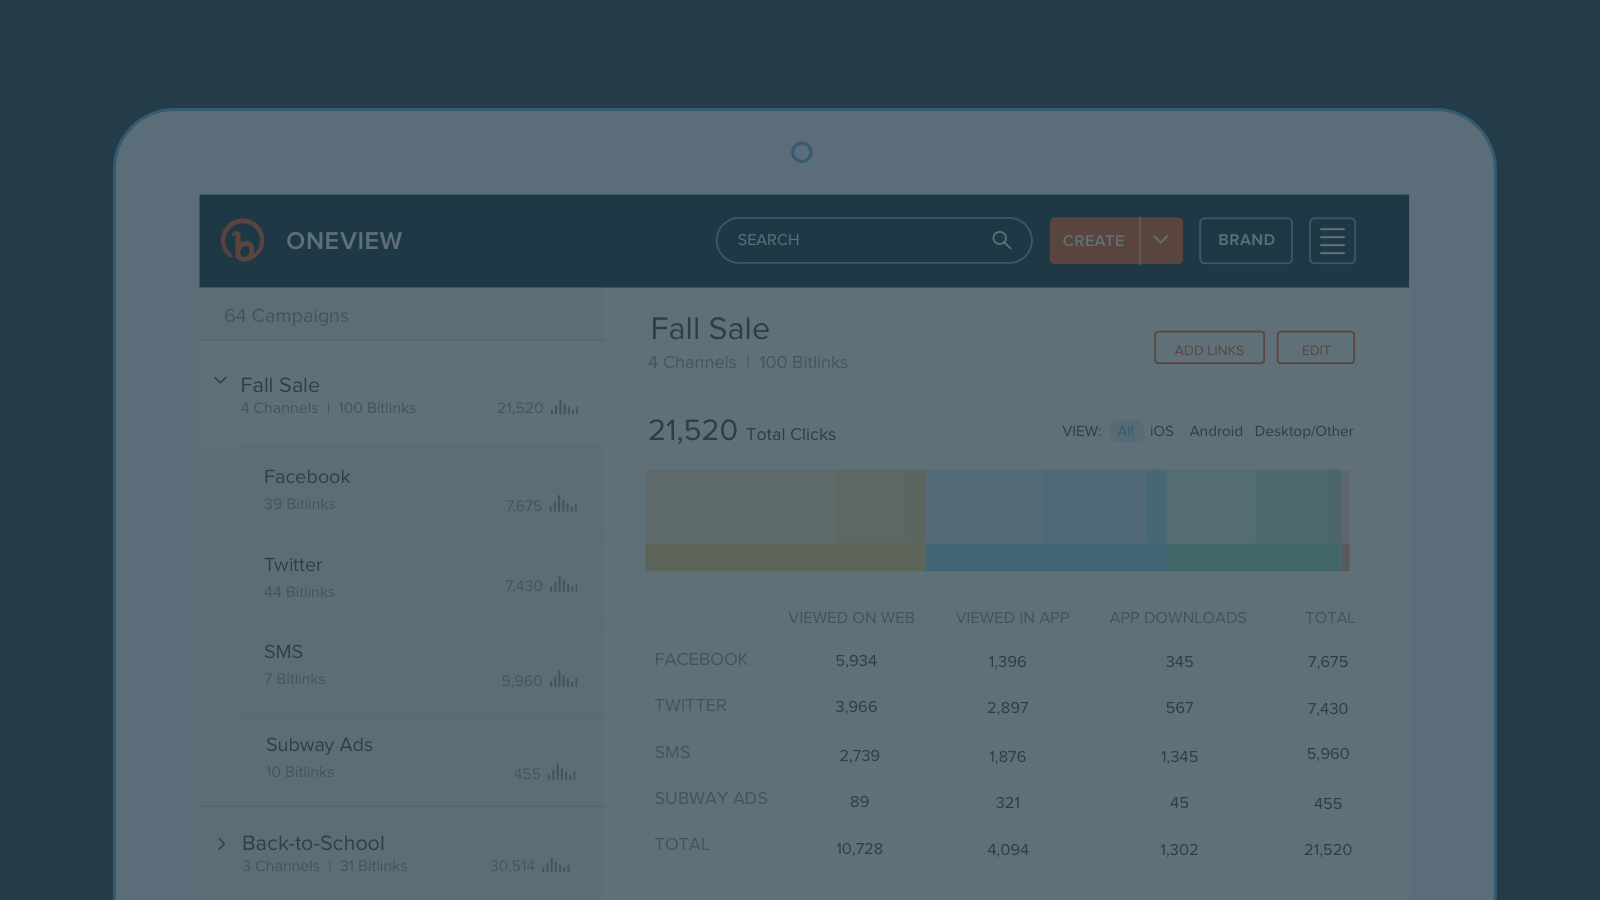This screenshot has height=900, width=1600.
Task: Click the Bitly logo icon
Action: click(x=242, y=240)
